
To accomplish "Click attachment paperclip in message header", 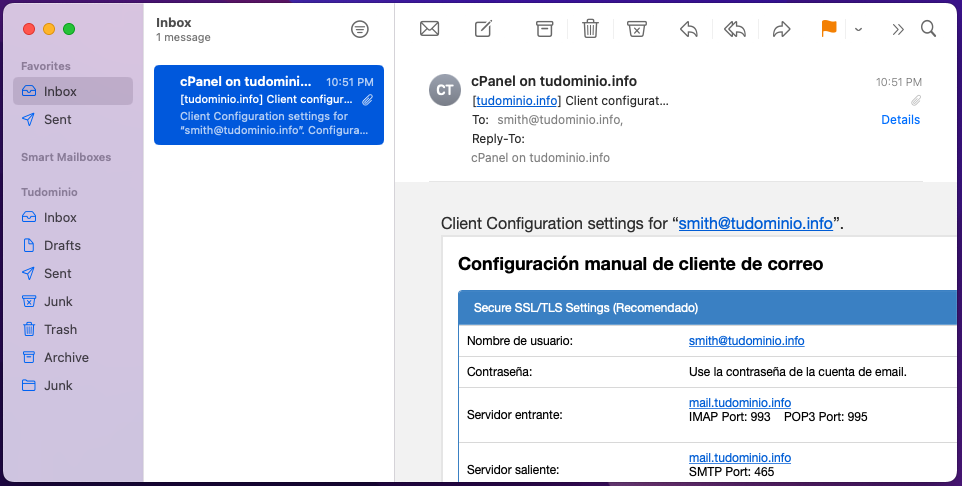I will [915, 100].
